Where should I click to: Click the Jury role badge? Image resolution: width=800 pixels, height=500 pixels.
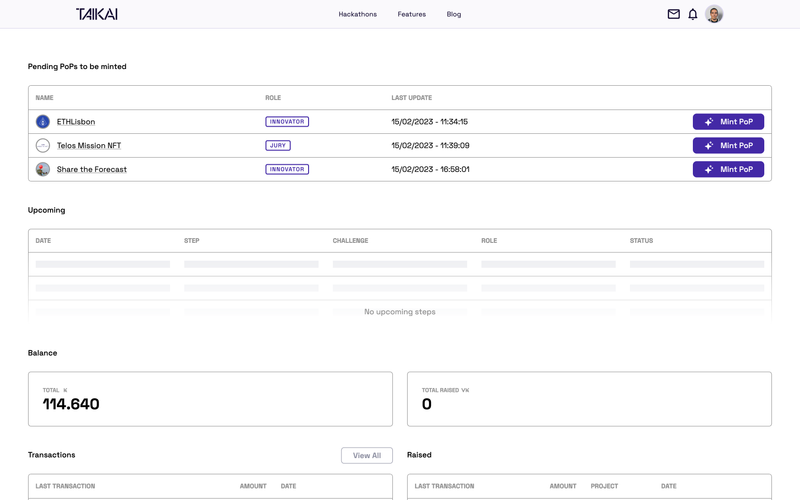pyautogui.click(x=278, y=146)
